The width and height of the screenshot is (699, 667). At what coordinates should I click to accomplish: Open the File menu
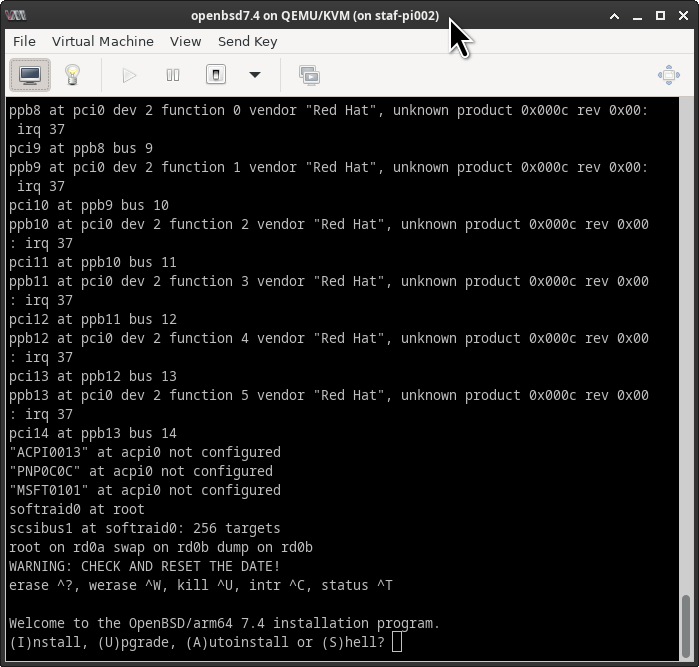[x=24, y=41]
